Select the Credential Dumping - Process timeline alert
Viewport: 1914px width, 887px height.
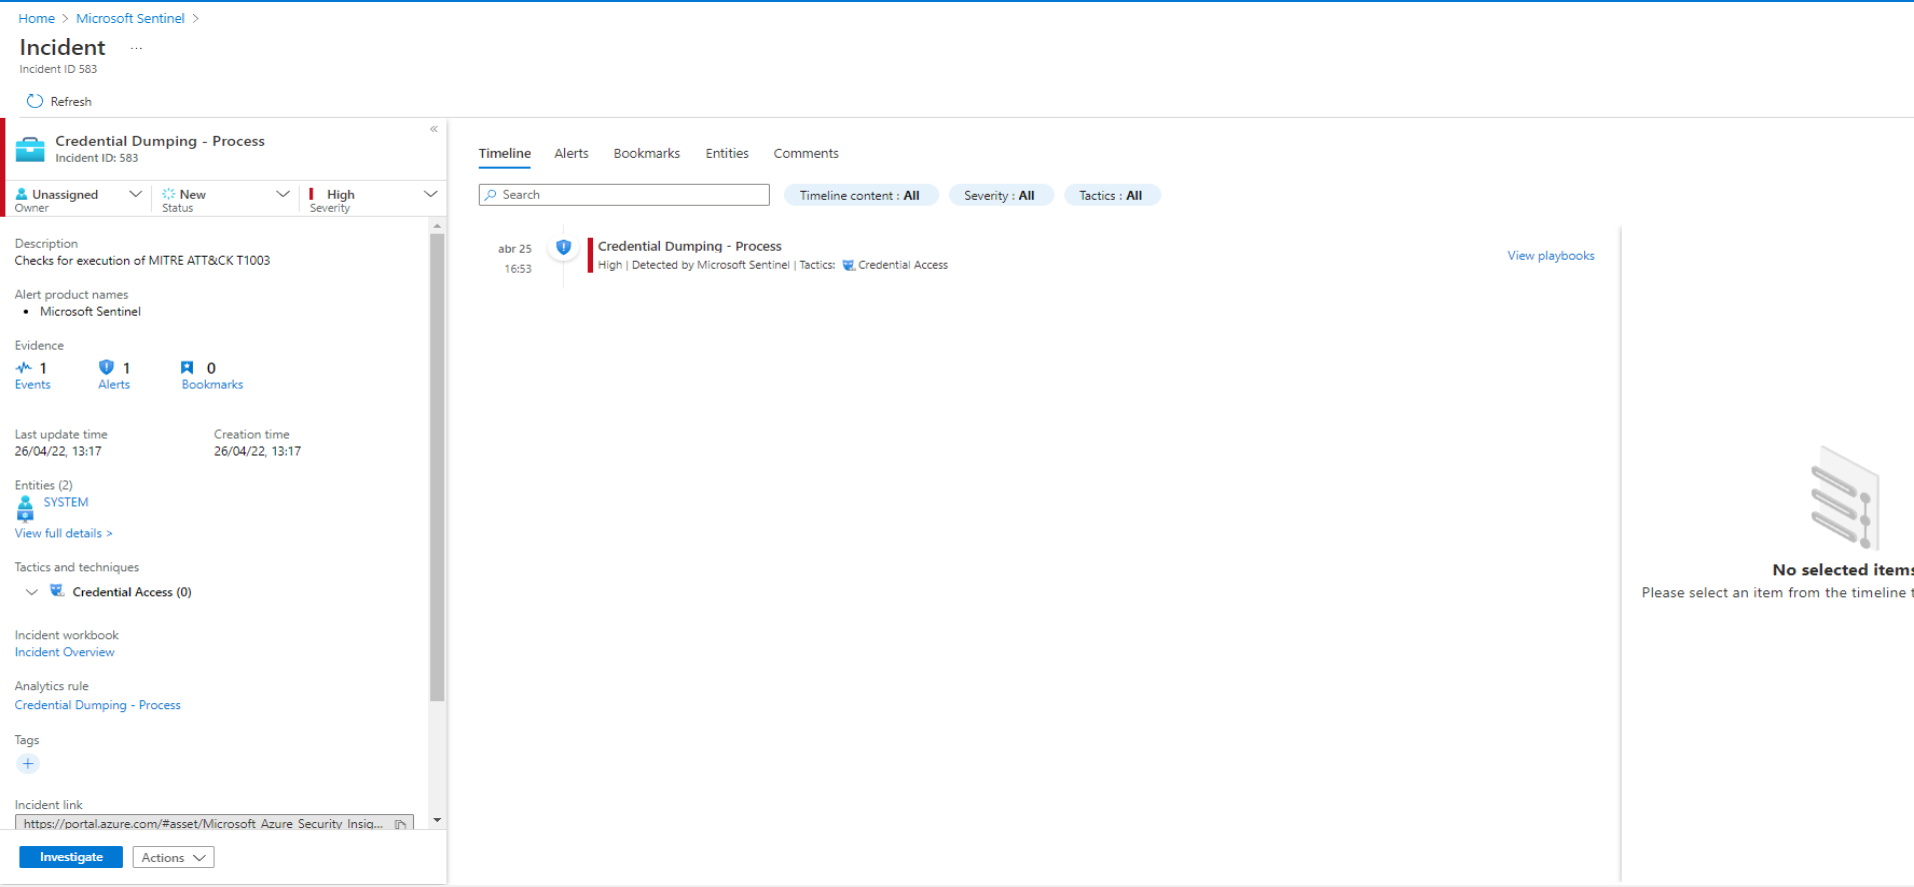coord(690,246)
